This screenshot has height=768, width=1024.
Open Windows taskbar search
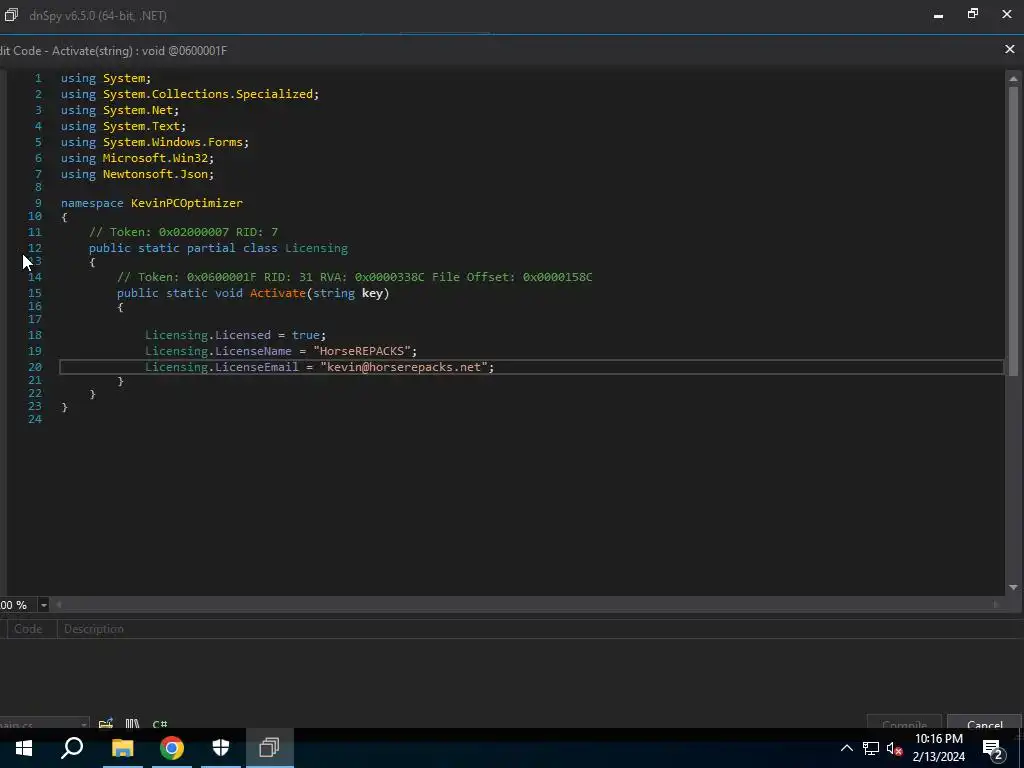[72, 748]
